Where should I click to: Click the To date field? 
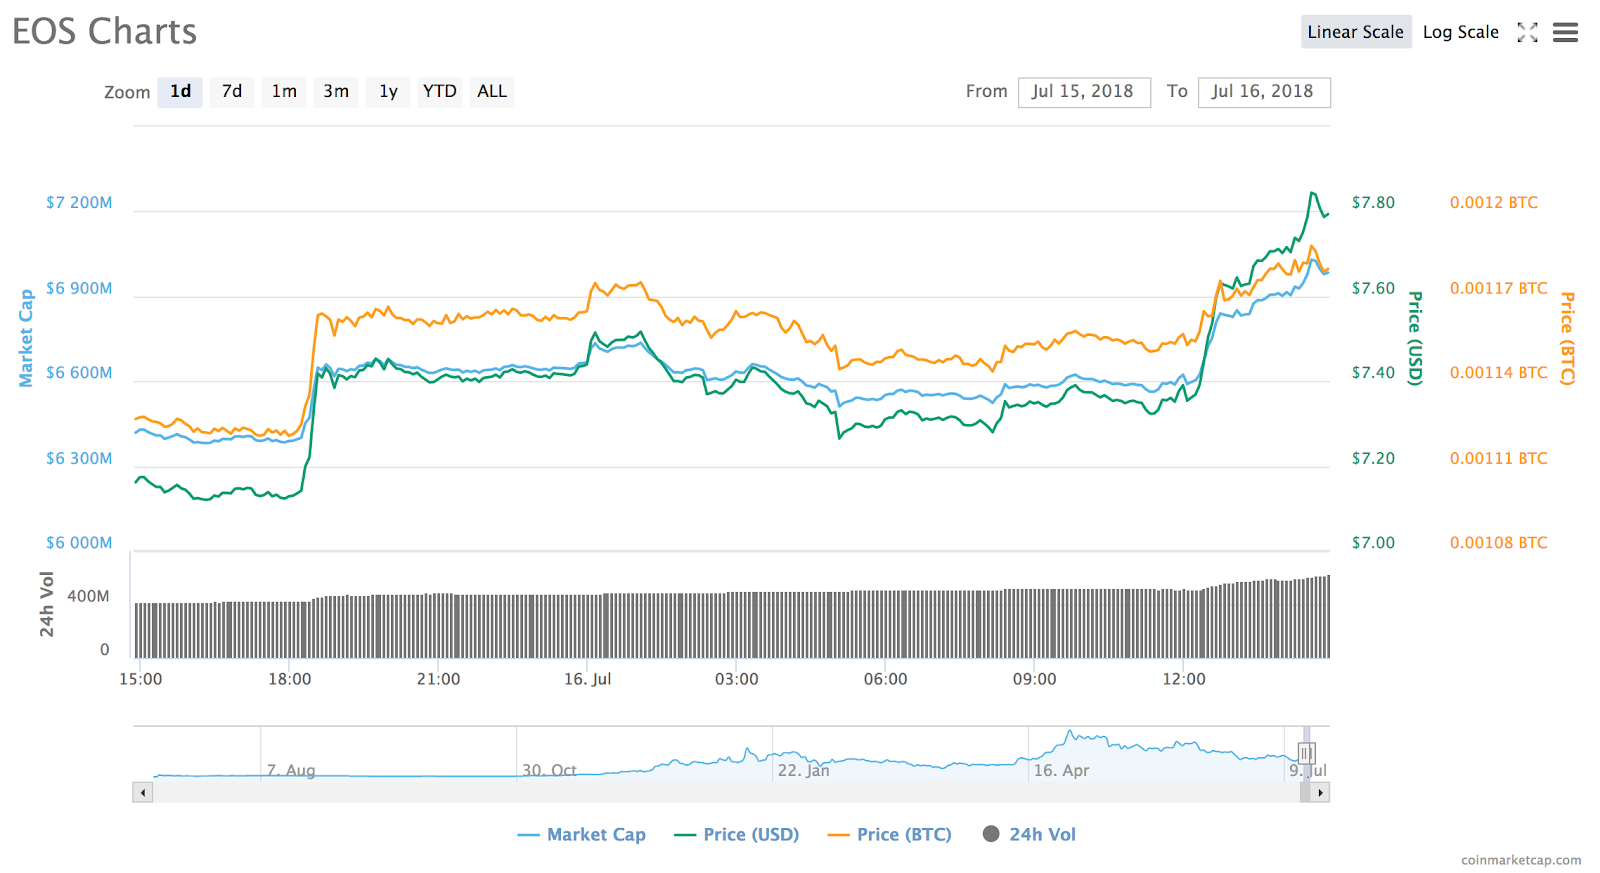[1264, 92]
